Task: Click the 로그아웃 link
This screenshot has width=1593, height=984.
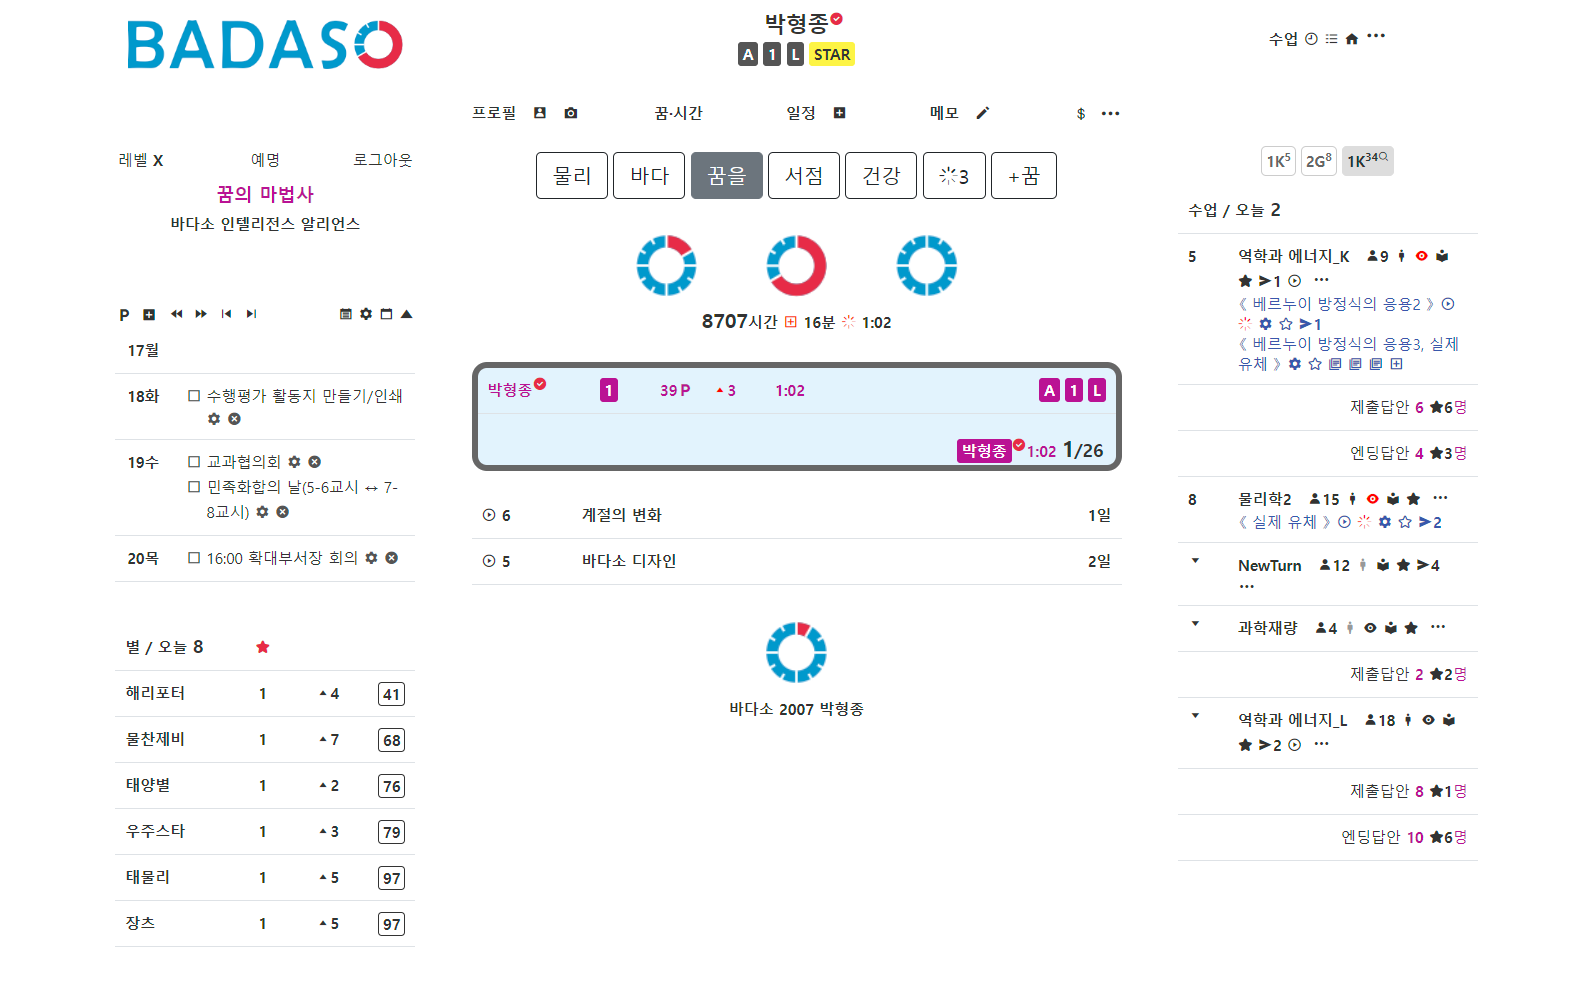Action: coord(382,160)
